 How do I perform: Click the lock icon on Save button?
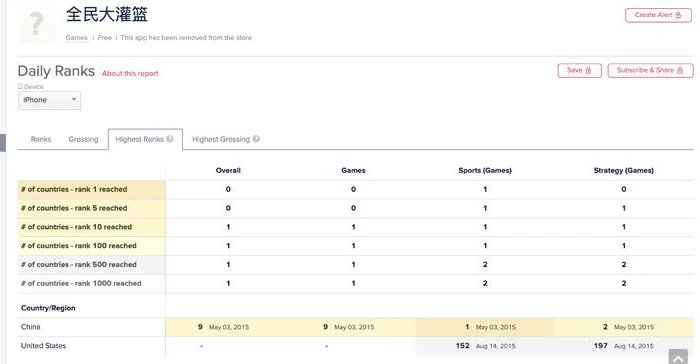588,71
